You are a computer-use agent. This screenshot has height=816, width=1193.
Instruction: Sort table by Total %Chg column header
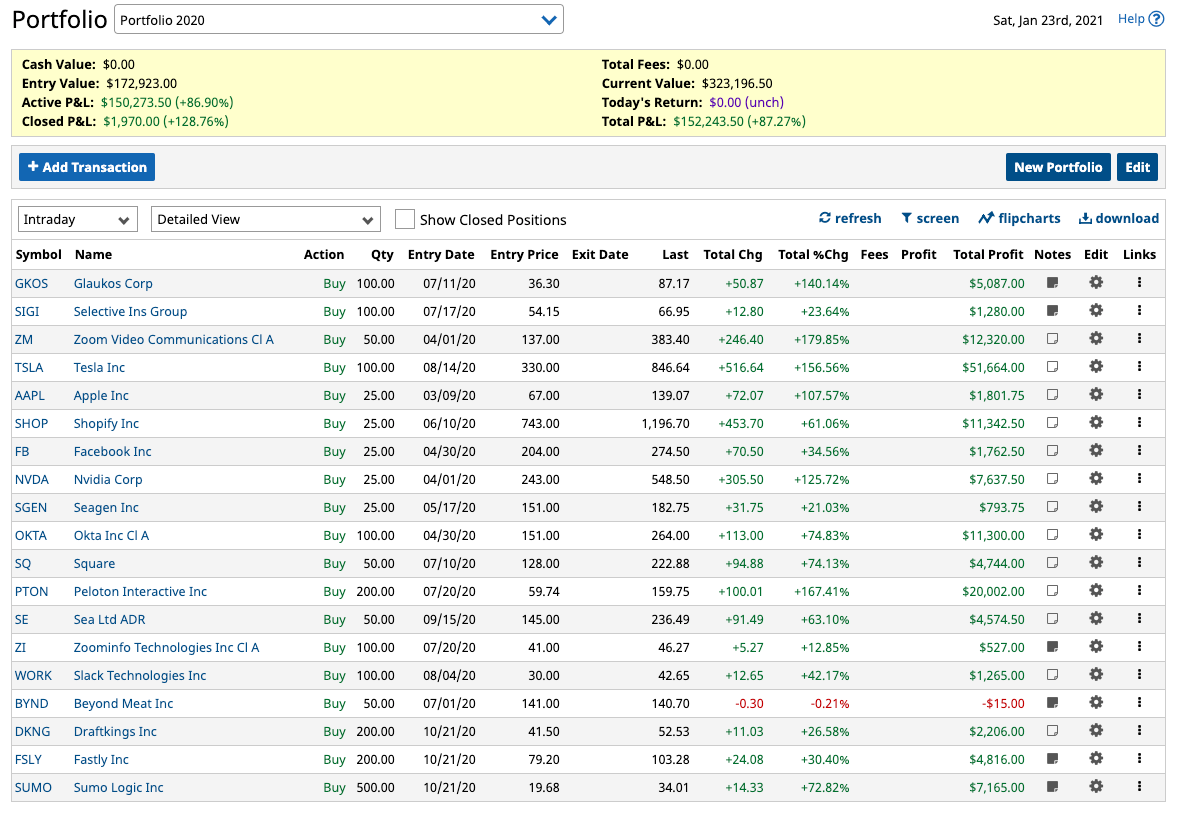click(813, 254)
